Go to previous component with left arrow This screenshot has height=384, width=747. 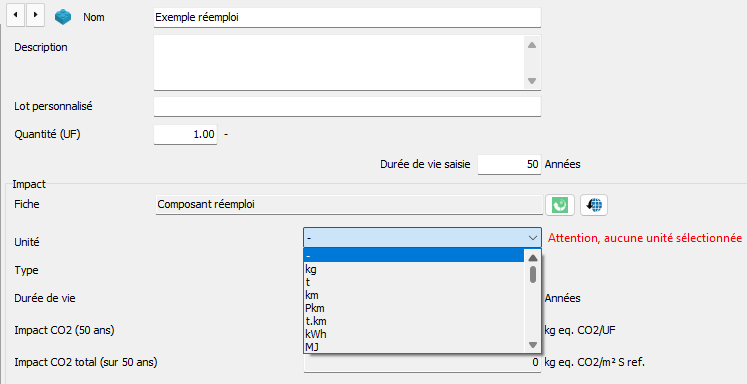point(16,15)
